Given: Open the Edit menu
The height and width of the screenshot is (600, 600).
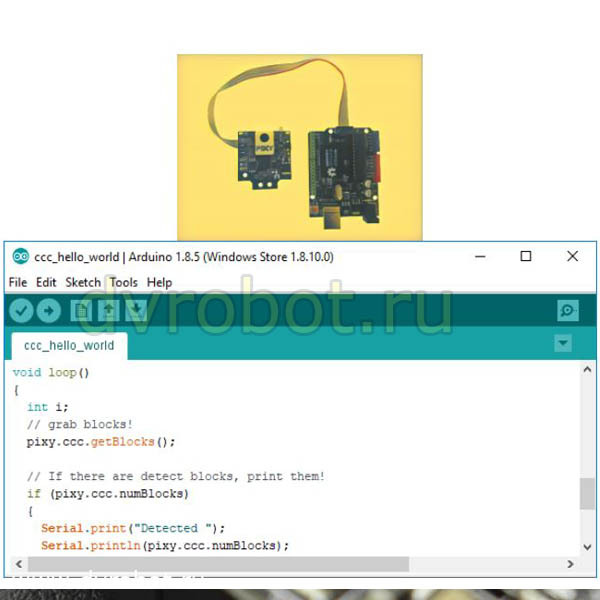Looking at the screenshot, I should pyautogui.click(x=46, y=282).
